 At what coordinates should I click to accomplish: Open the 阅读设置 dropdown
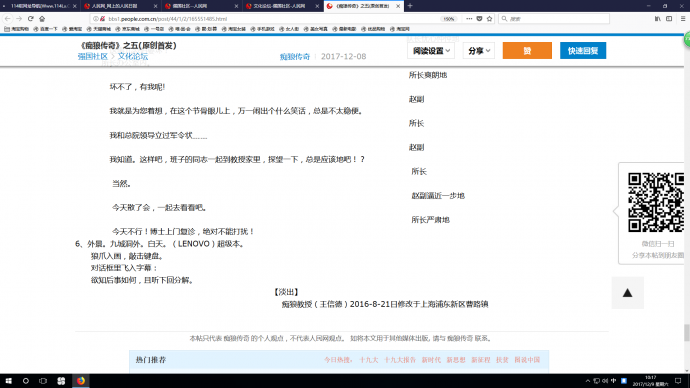[x=431, y=51]
